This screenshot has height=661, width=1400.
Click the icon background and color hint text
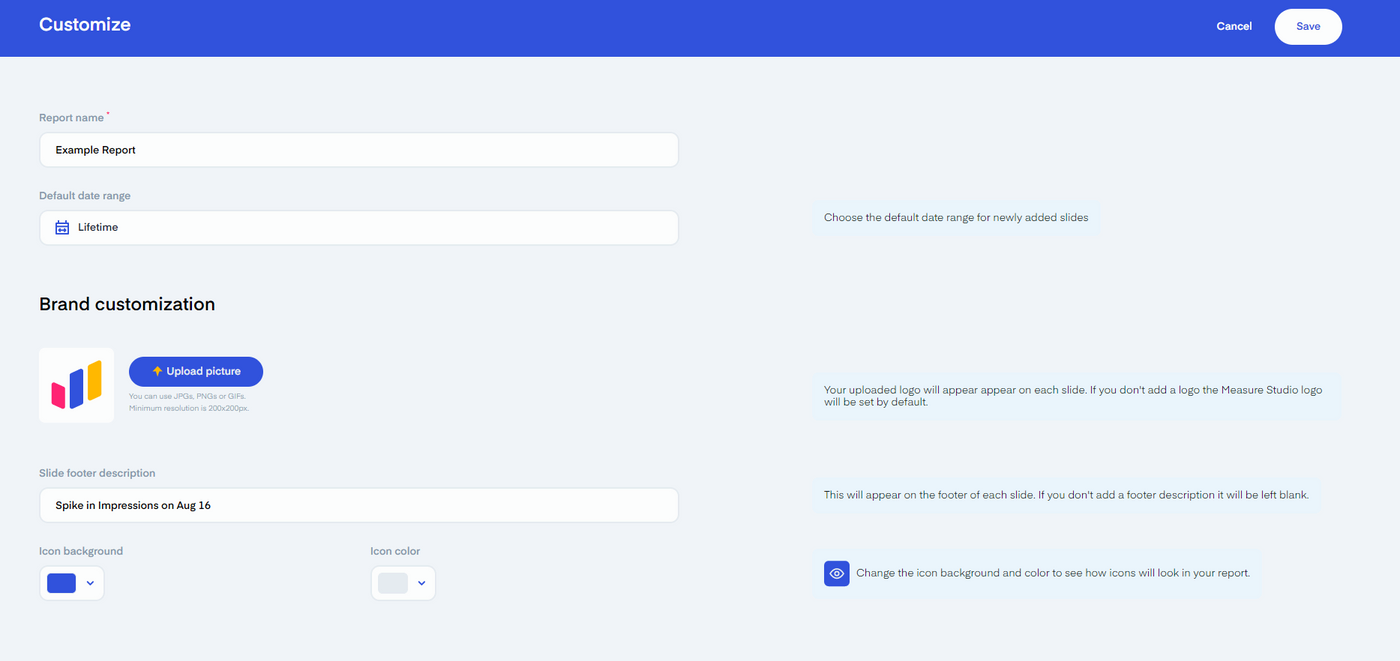pos(1053,573)
